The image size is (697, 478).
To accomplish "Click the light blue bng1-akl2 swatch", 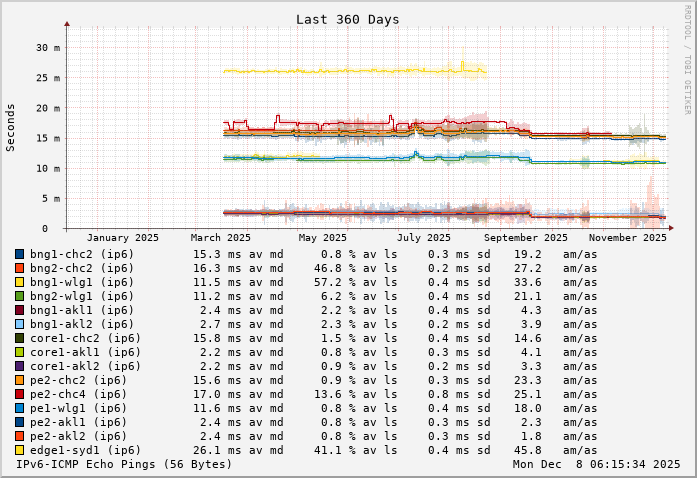I will [19, 324].
